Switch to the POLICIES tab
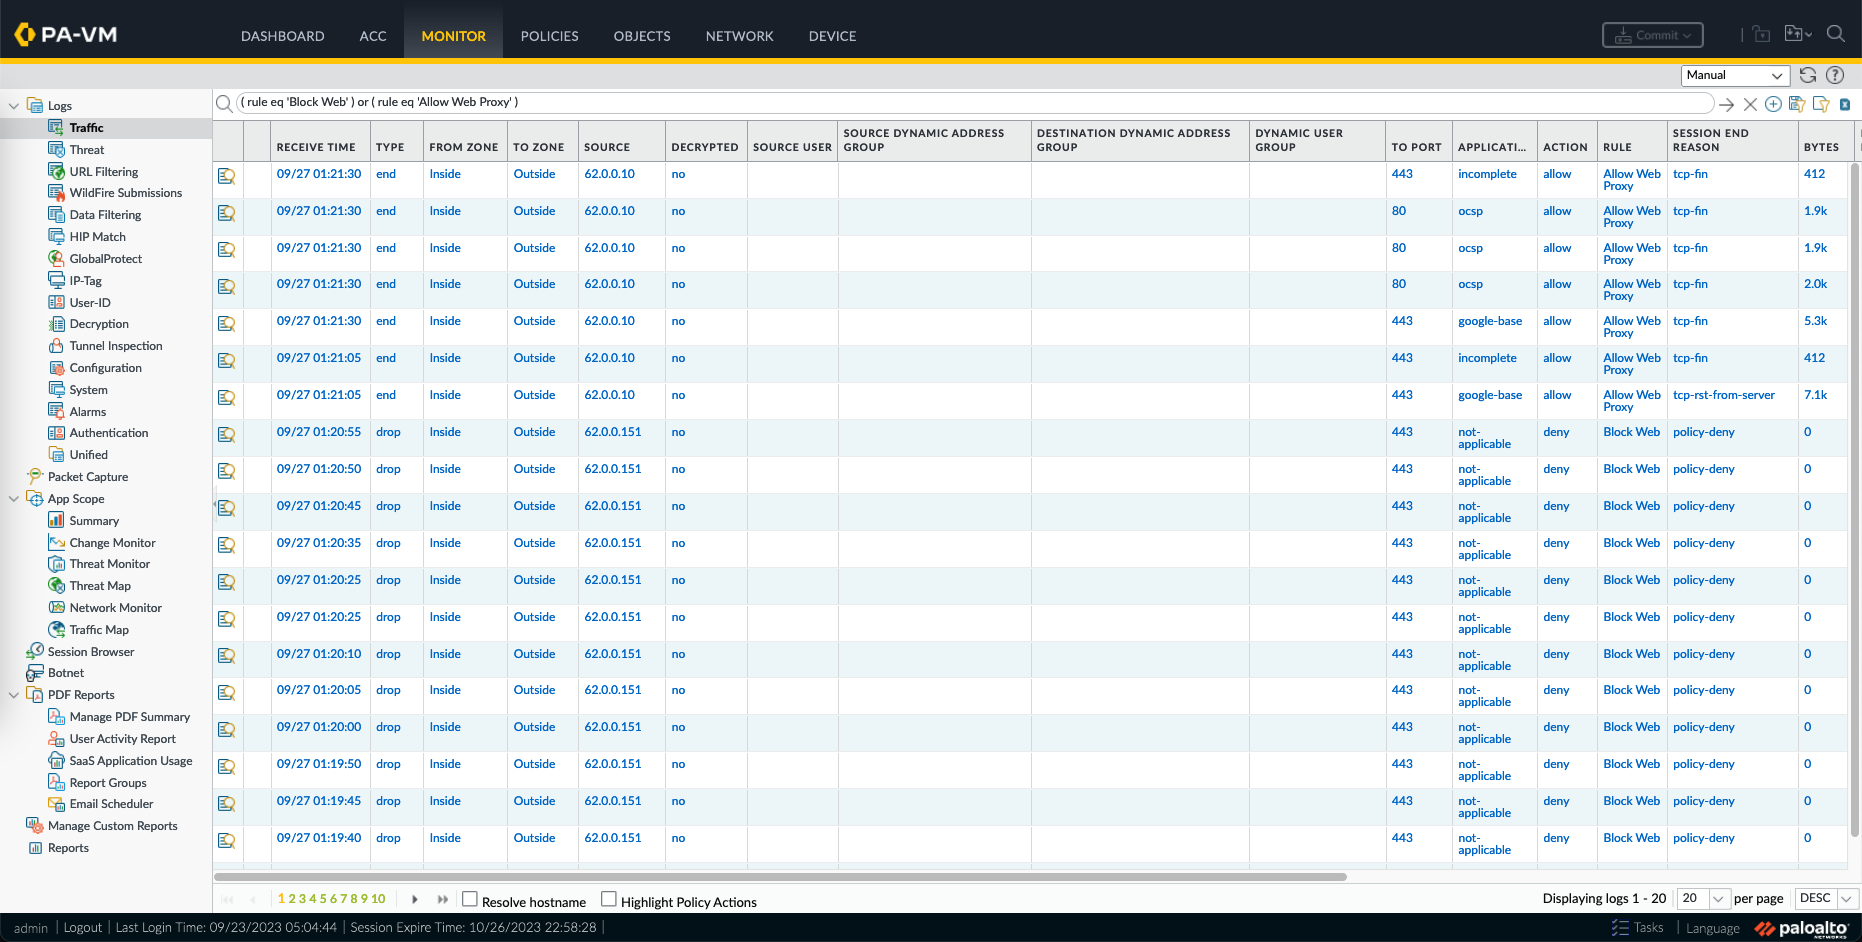This screenshot has height=942, width=1862. (x=549, y=36)
